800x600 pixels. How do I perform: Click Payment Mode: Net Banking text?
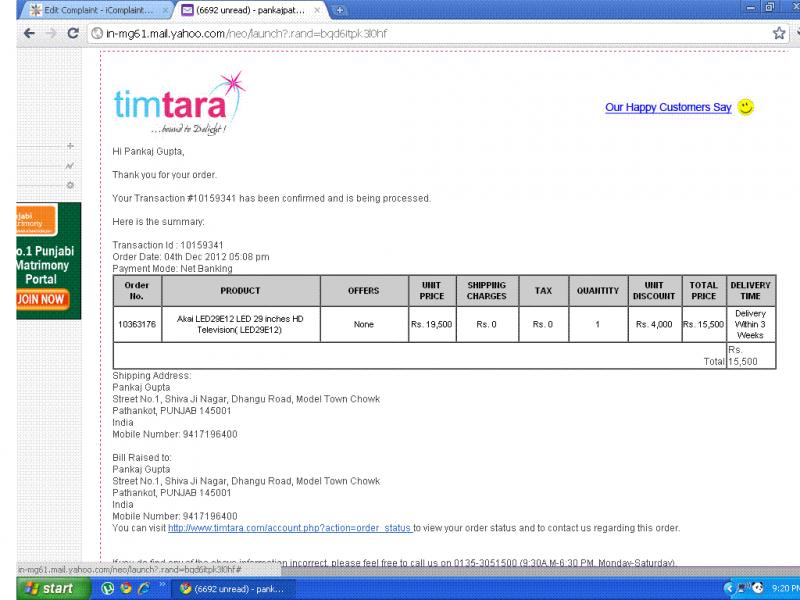pos(172,268)
